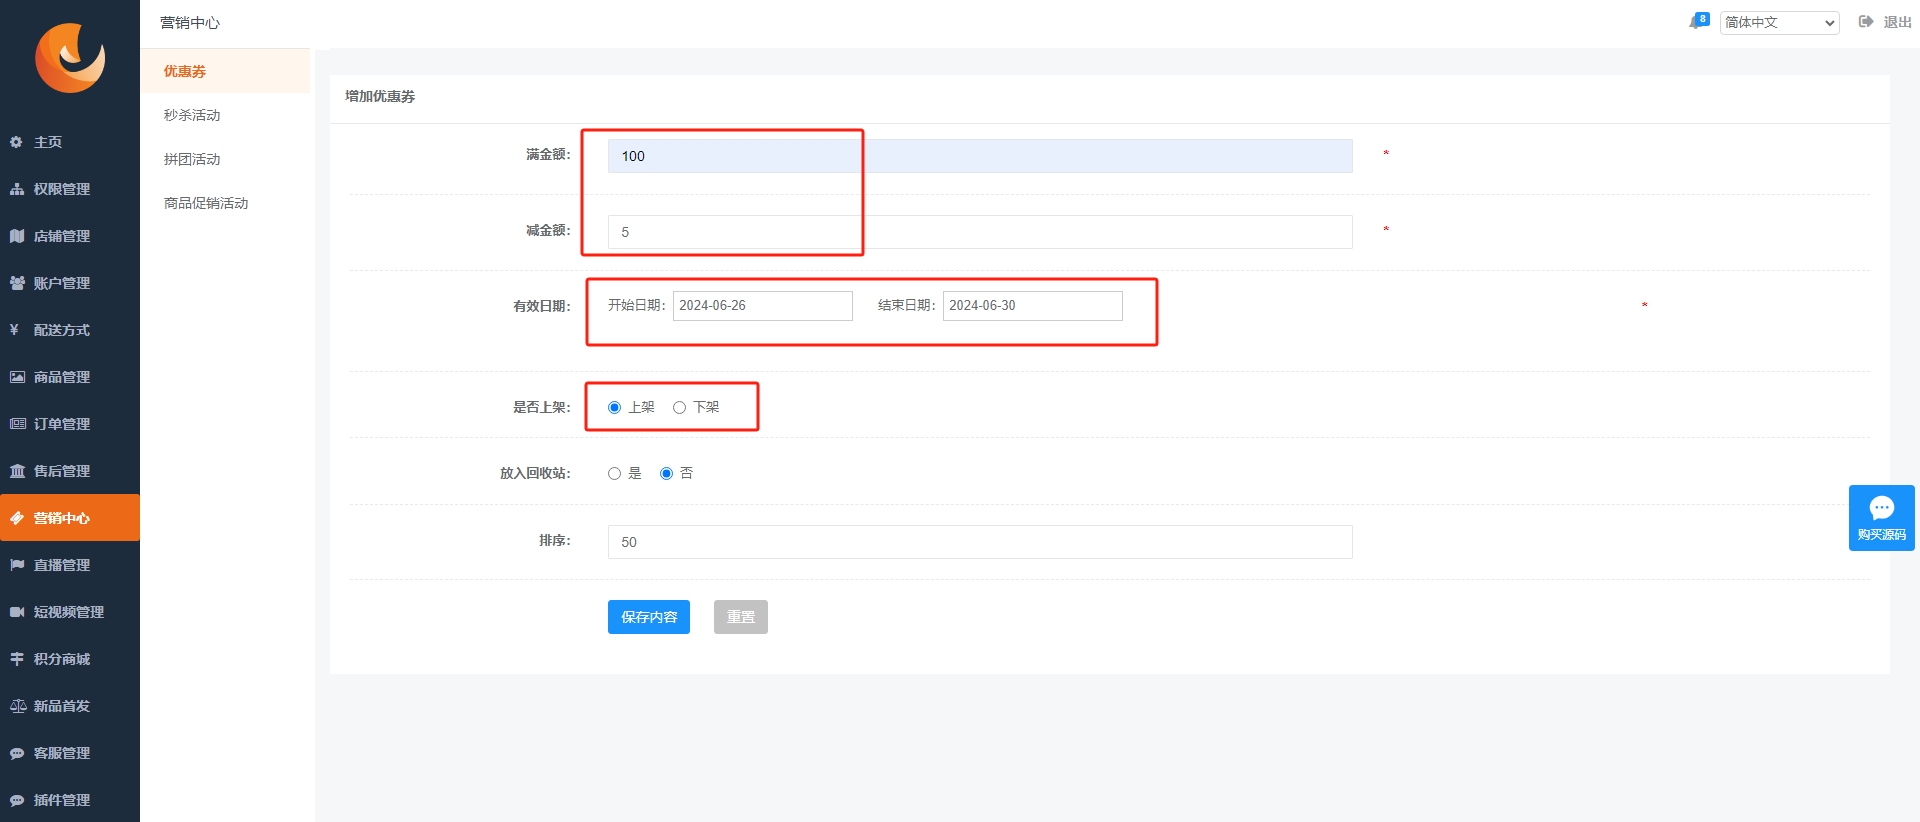The image size is (1920, 822).
Task: Click the 增加优惠券 form heading
Action: 380,96
